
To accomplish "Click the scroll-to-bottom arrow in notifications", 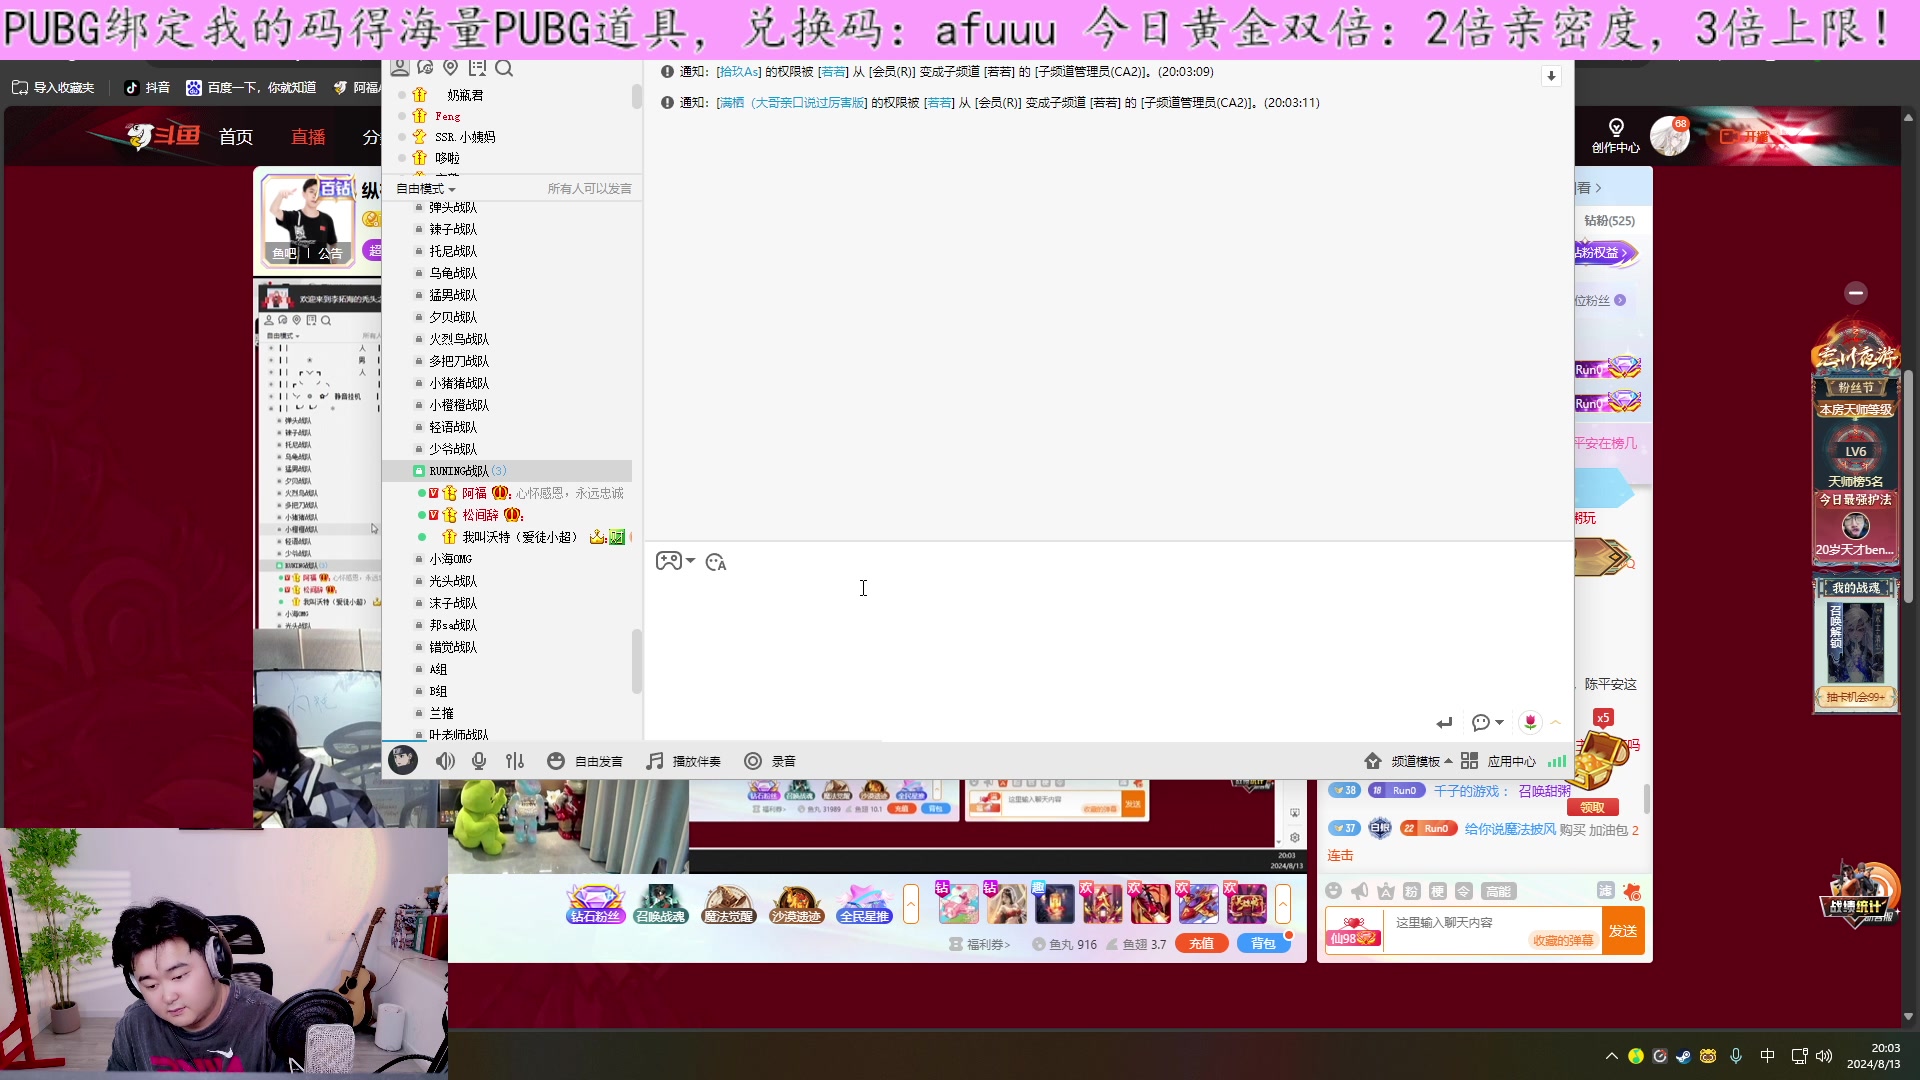I will point(1551,76).
